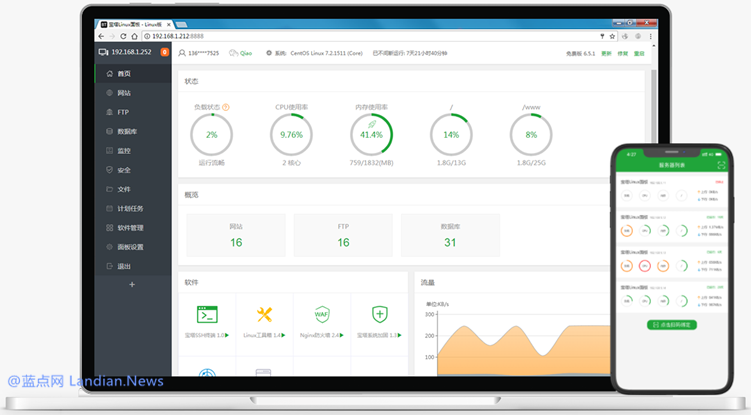This screenshot has width=751, height=415.
Task: Open the 宝塔系统加固 shield icon
Action: pos(379,315)
